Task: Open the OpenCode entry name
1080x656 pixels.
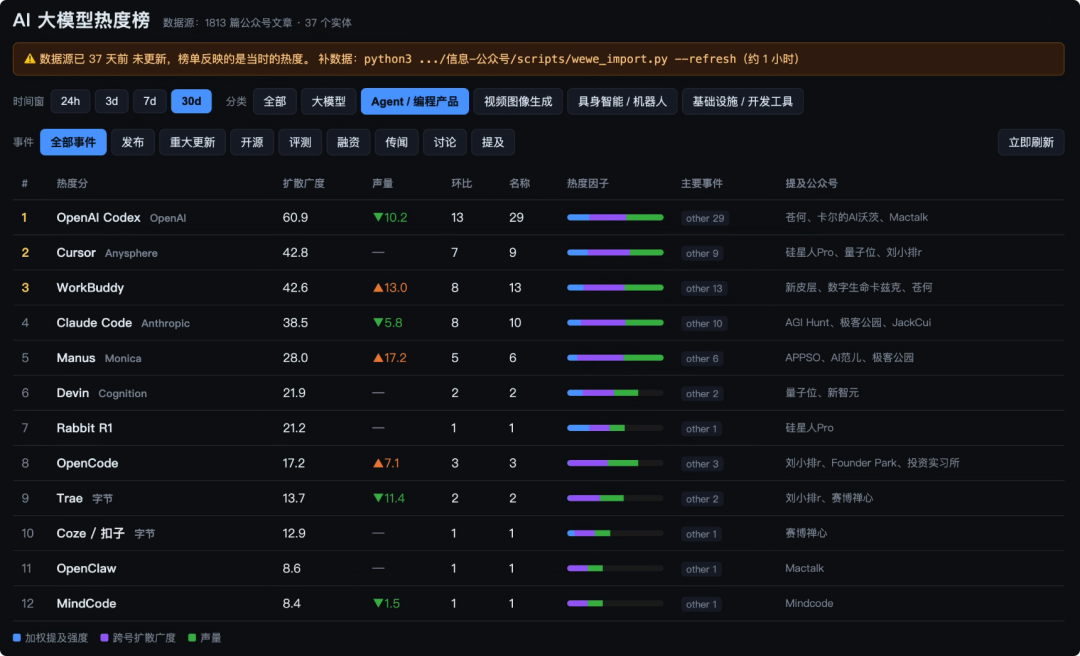Action: pyautogui.click(x=87, y=464)
